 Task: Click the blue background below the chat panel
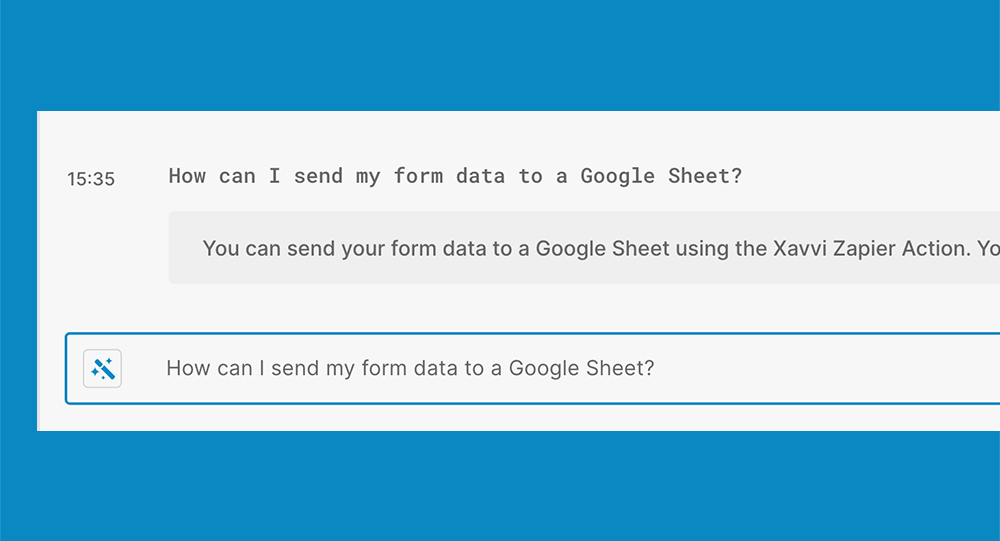click(x=500, y=487)
